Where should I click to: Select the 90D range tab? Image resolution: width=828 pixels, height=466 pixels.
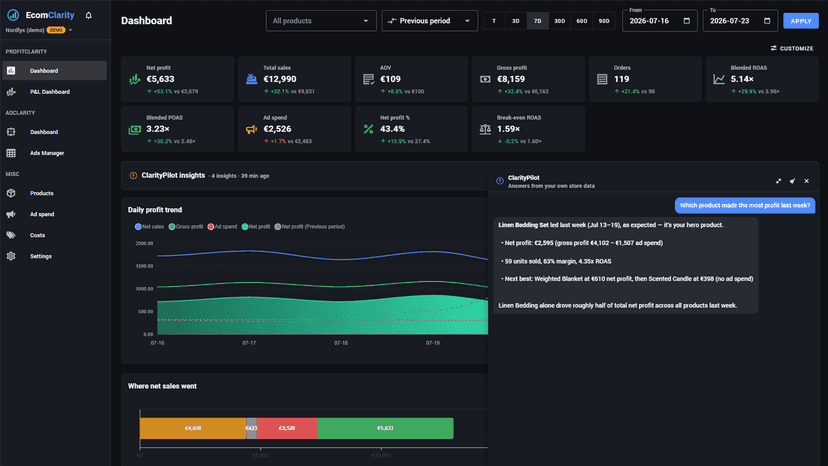604,21
